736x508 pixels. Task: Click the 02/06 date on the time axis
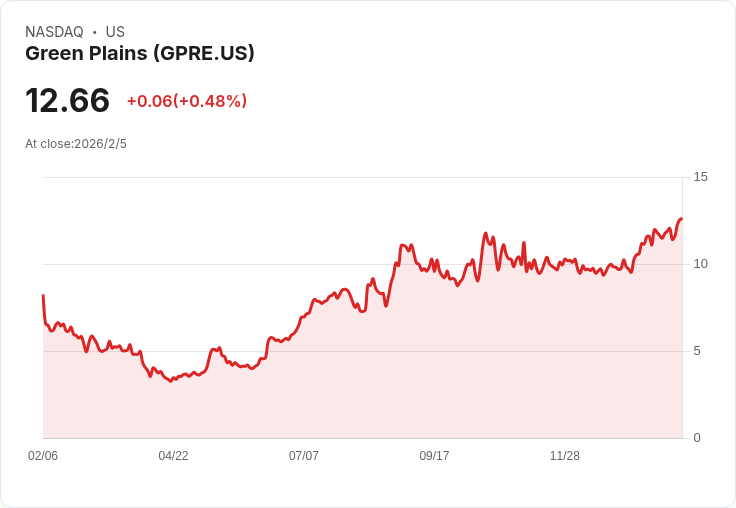[x=43, y=456]
